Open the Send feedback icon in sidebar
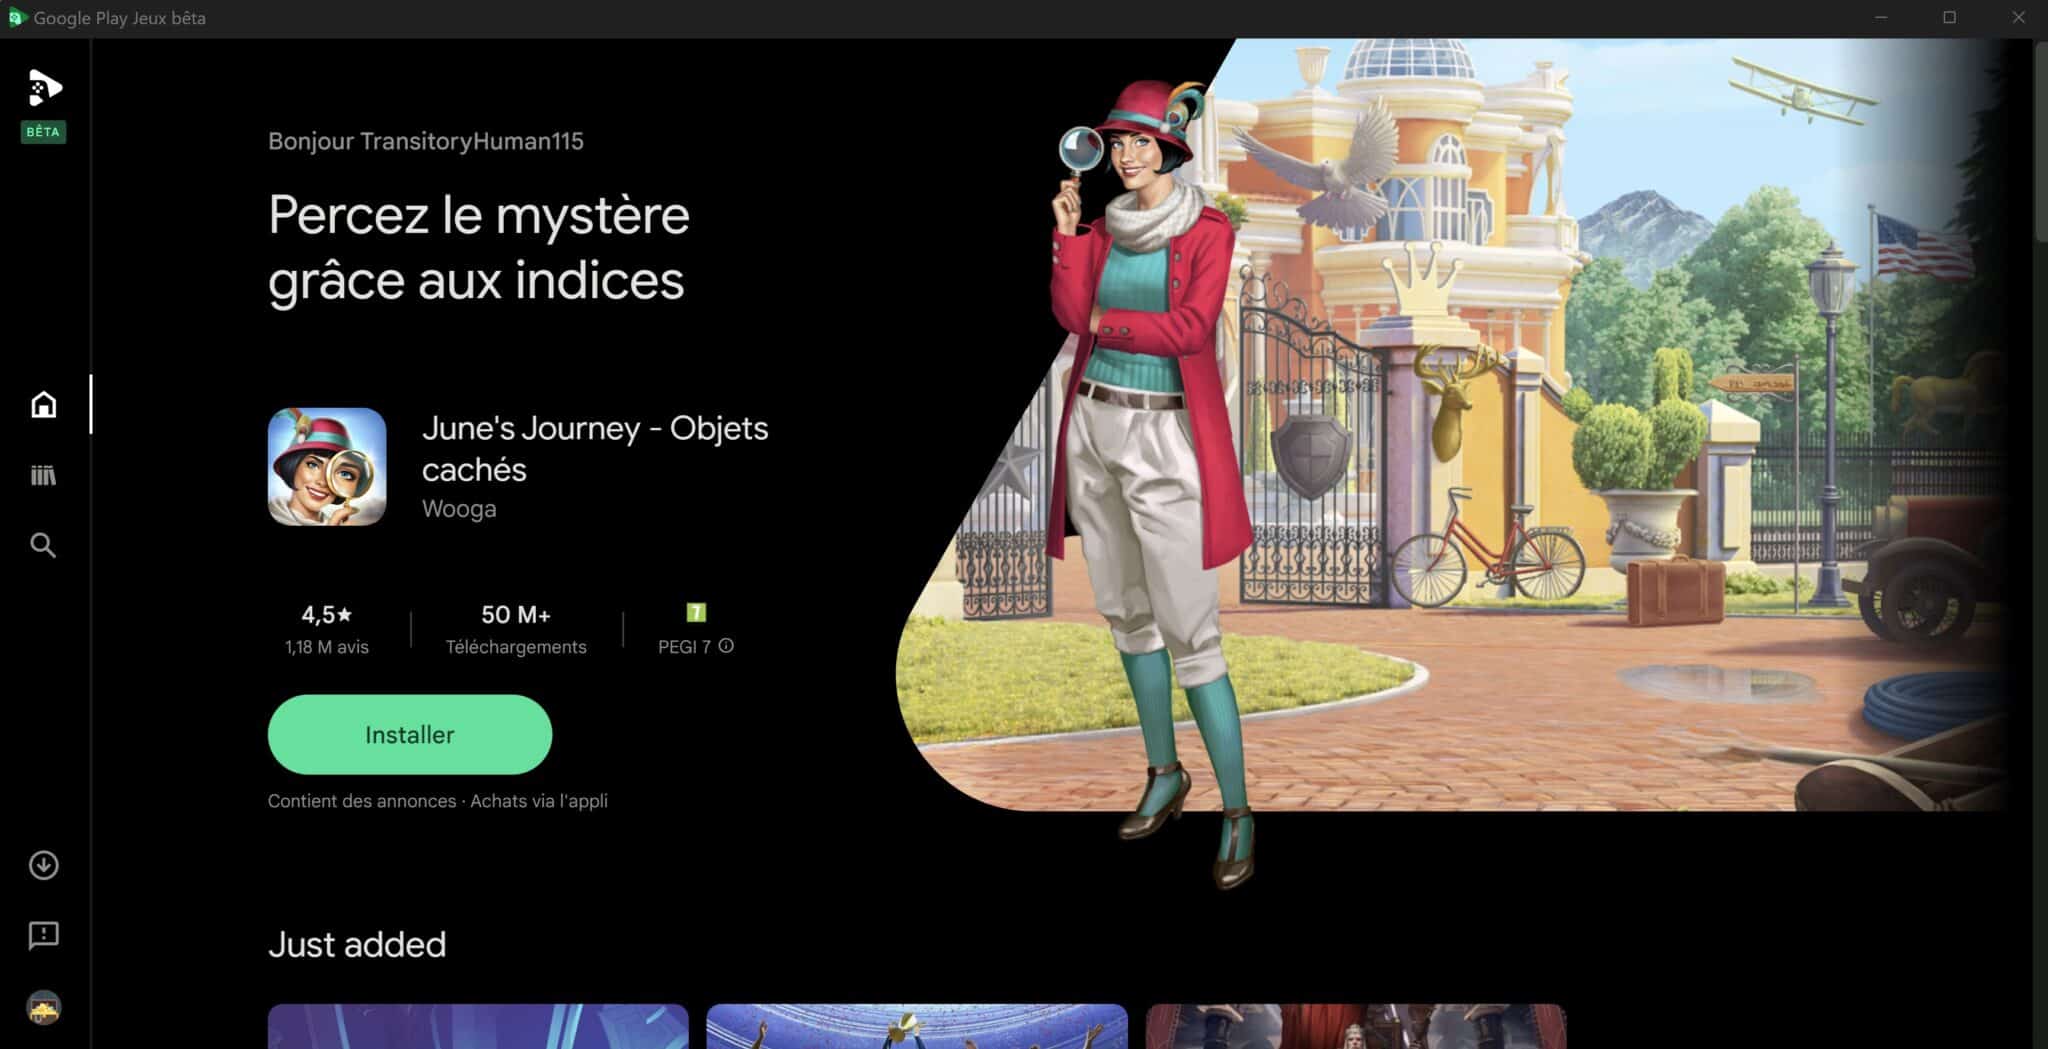The height and width of the screenshot is (1049, 2048). point(43,935)
